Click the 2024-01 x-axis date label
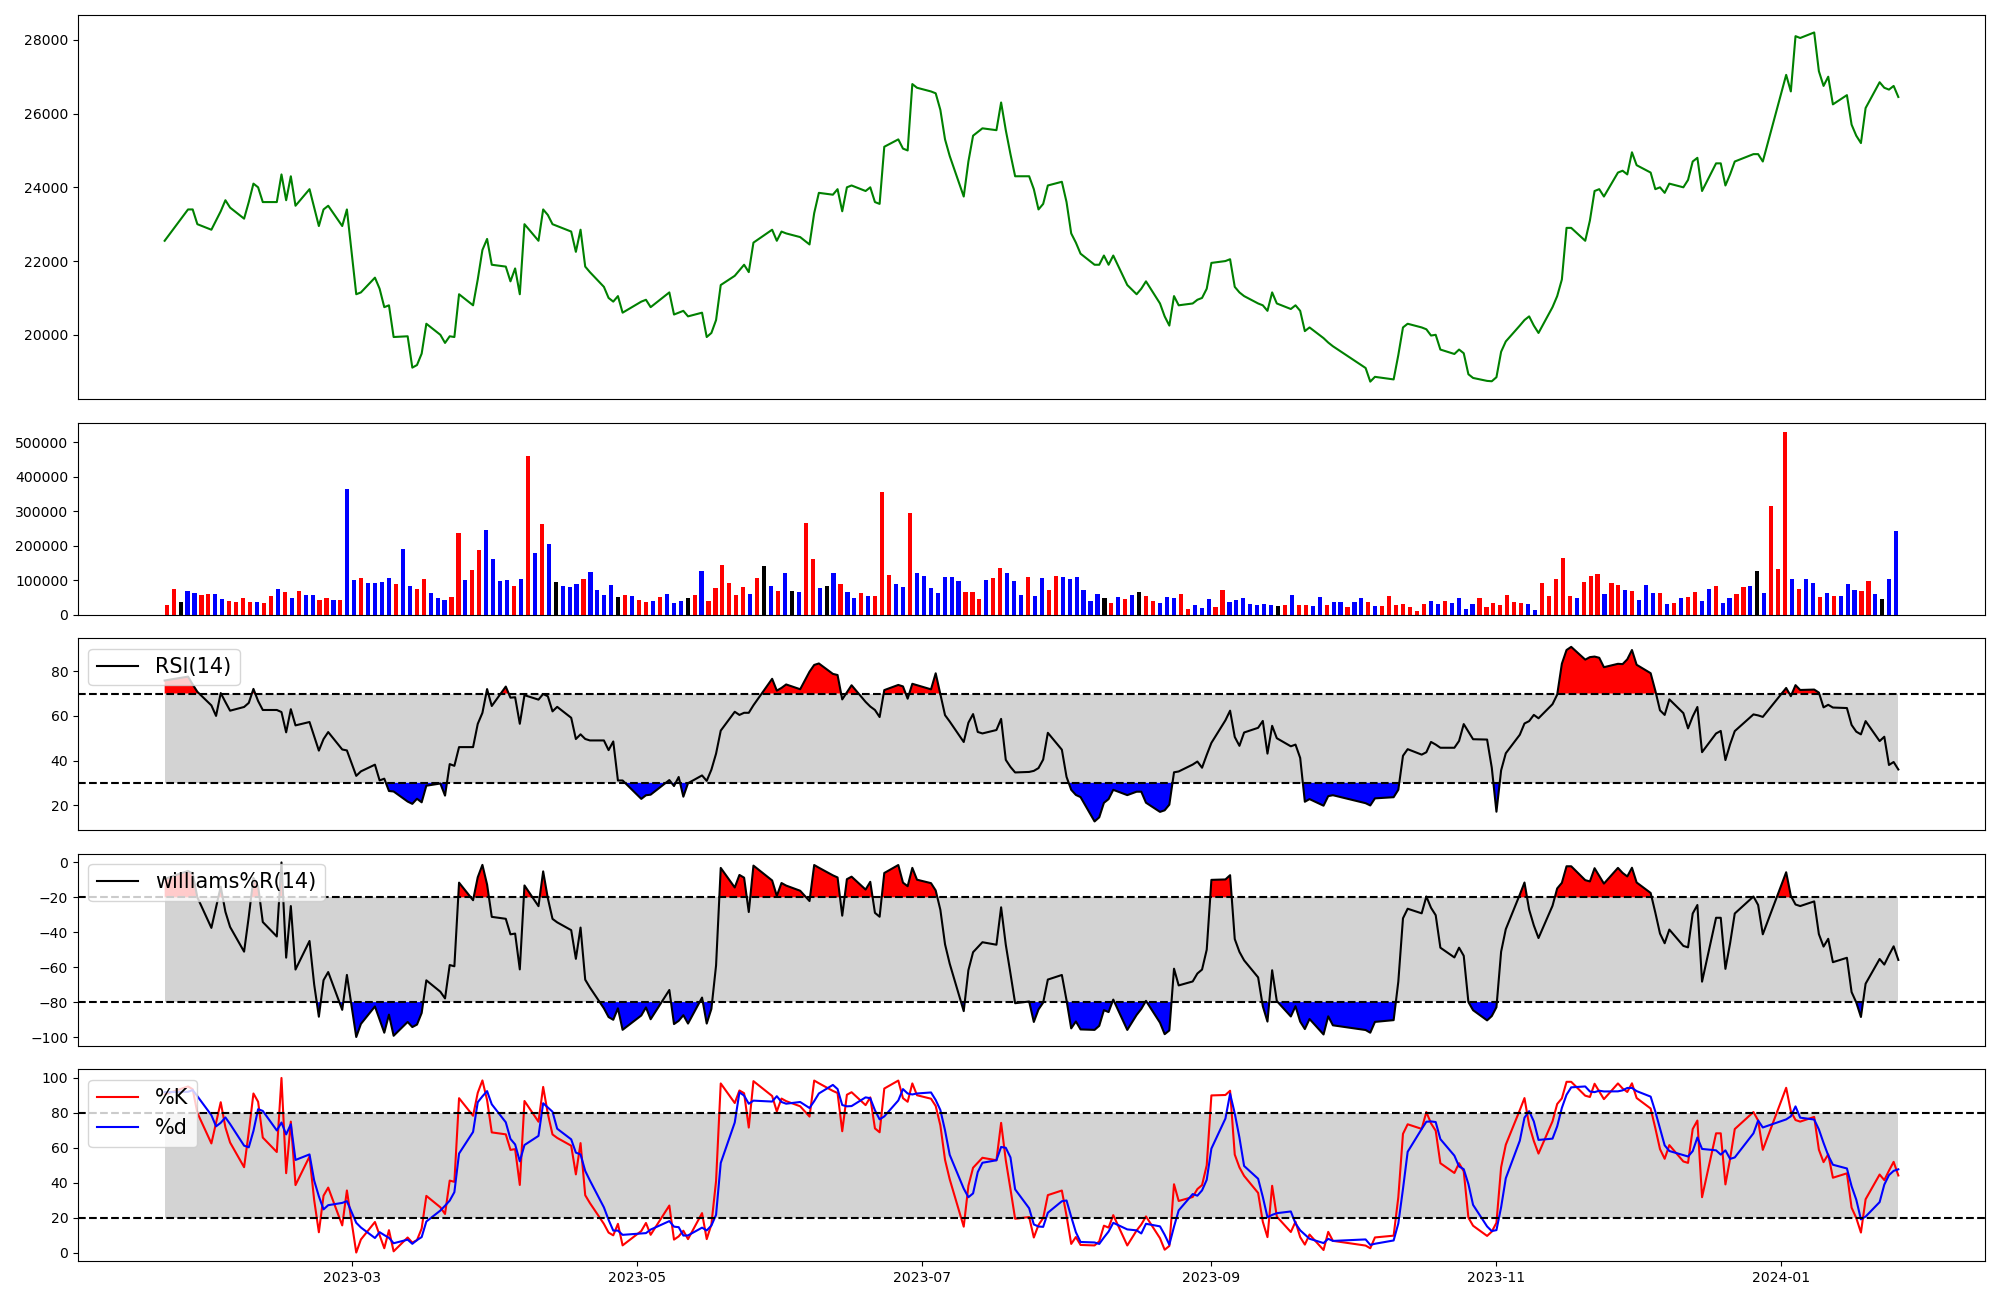The width and height of the screenshot is (2000, 1300). (1781, 1277)
